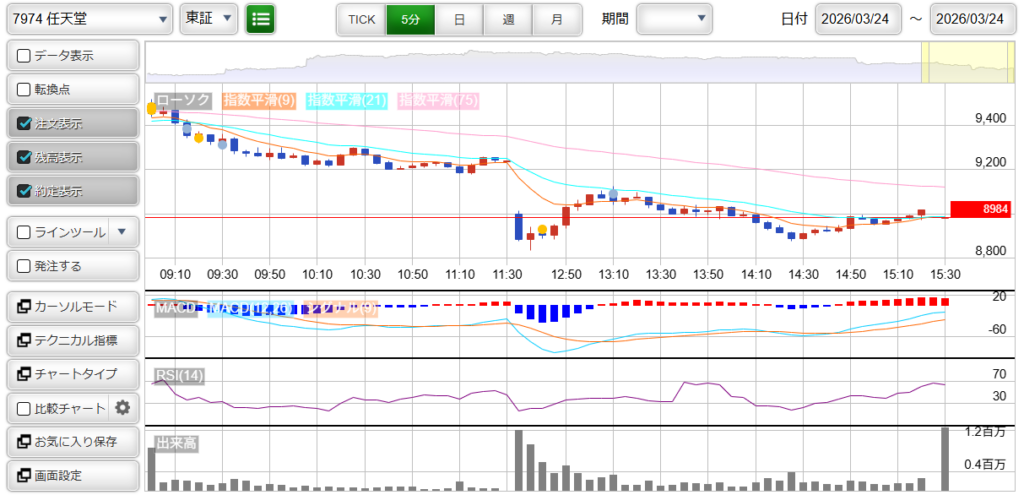Open the gear settings for 比較チャート
The image size is (1024, 495).
(x=123, y=407)
